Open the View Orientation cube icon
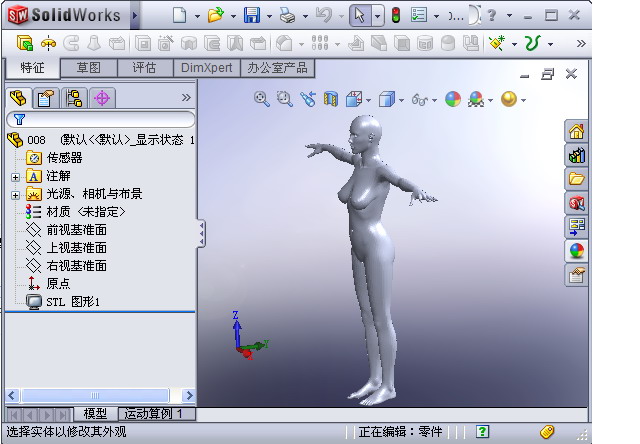The height and width of the screenshot is (444, 640). [353, 99]
